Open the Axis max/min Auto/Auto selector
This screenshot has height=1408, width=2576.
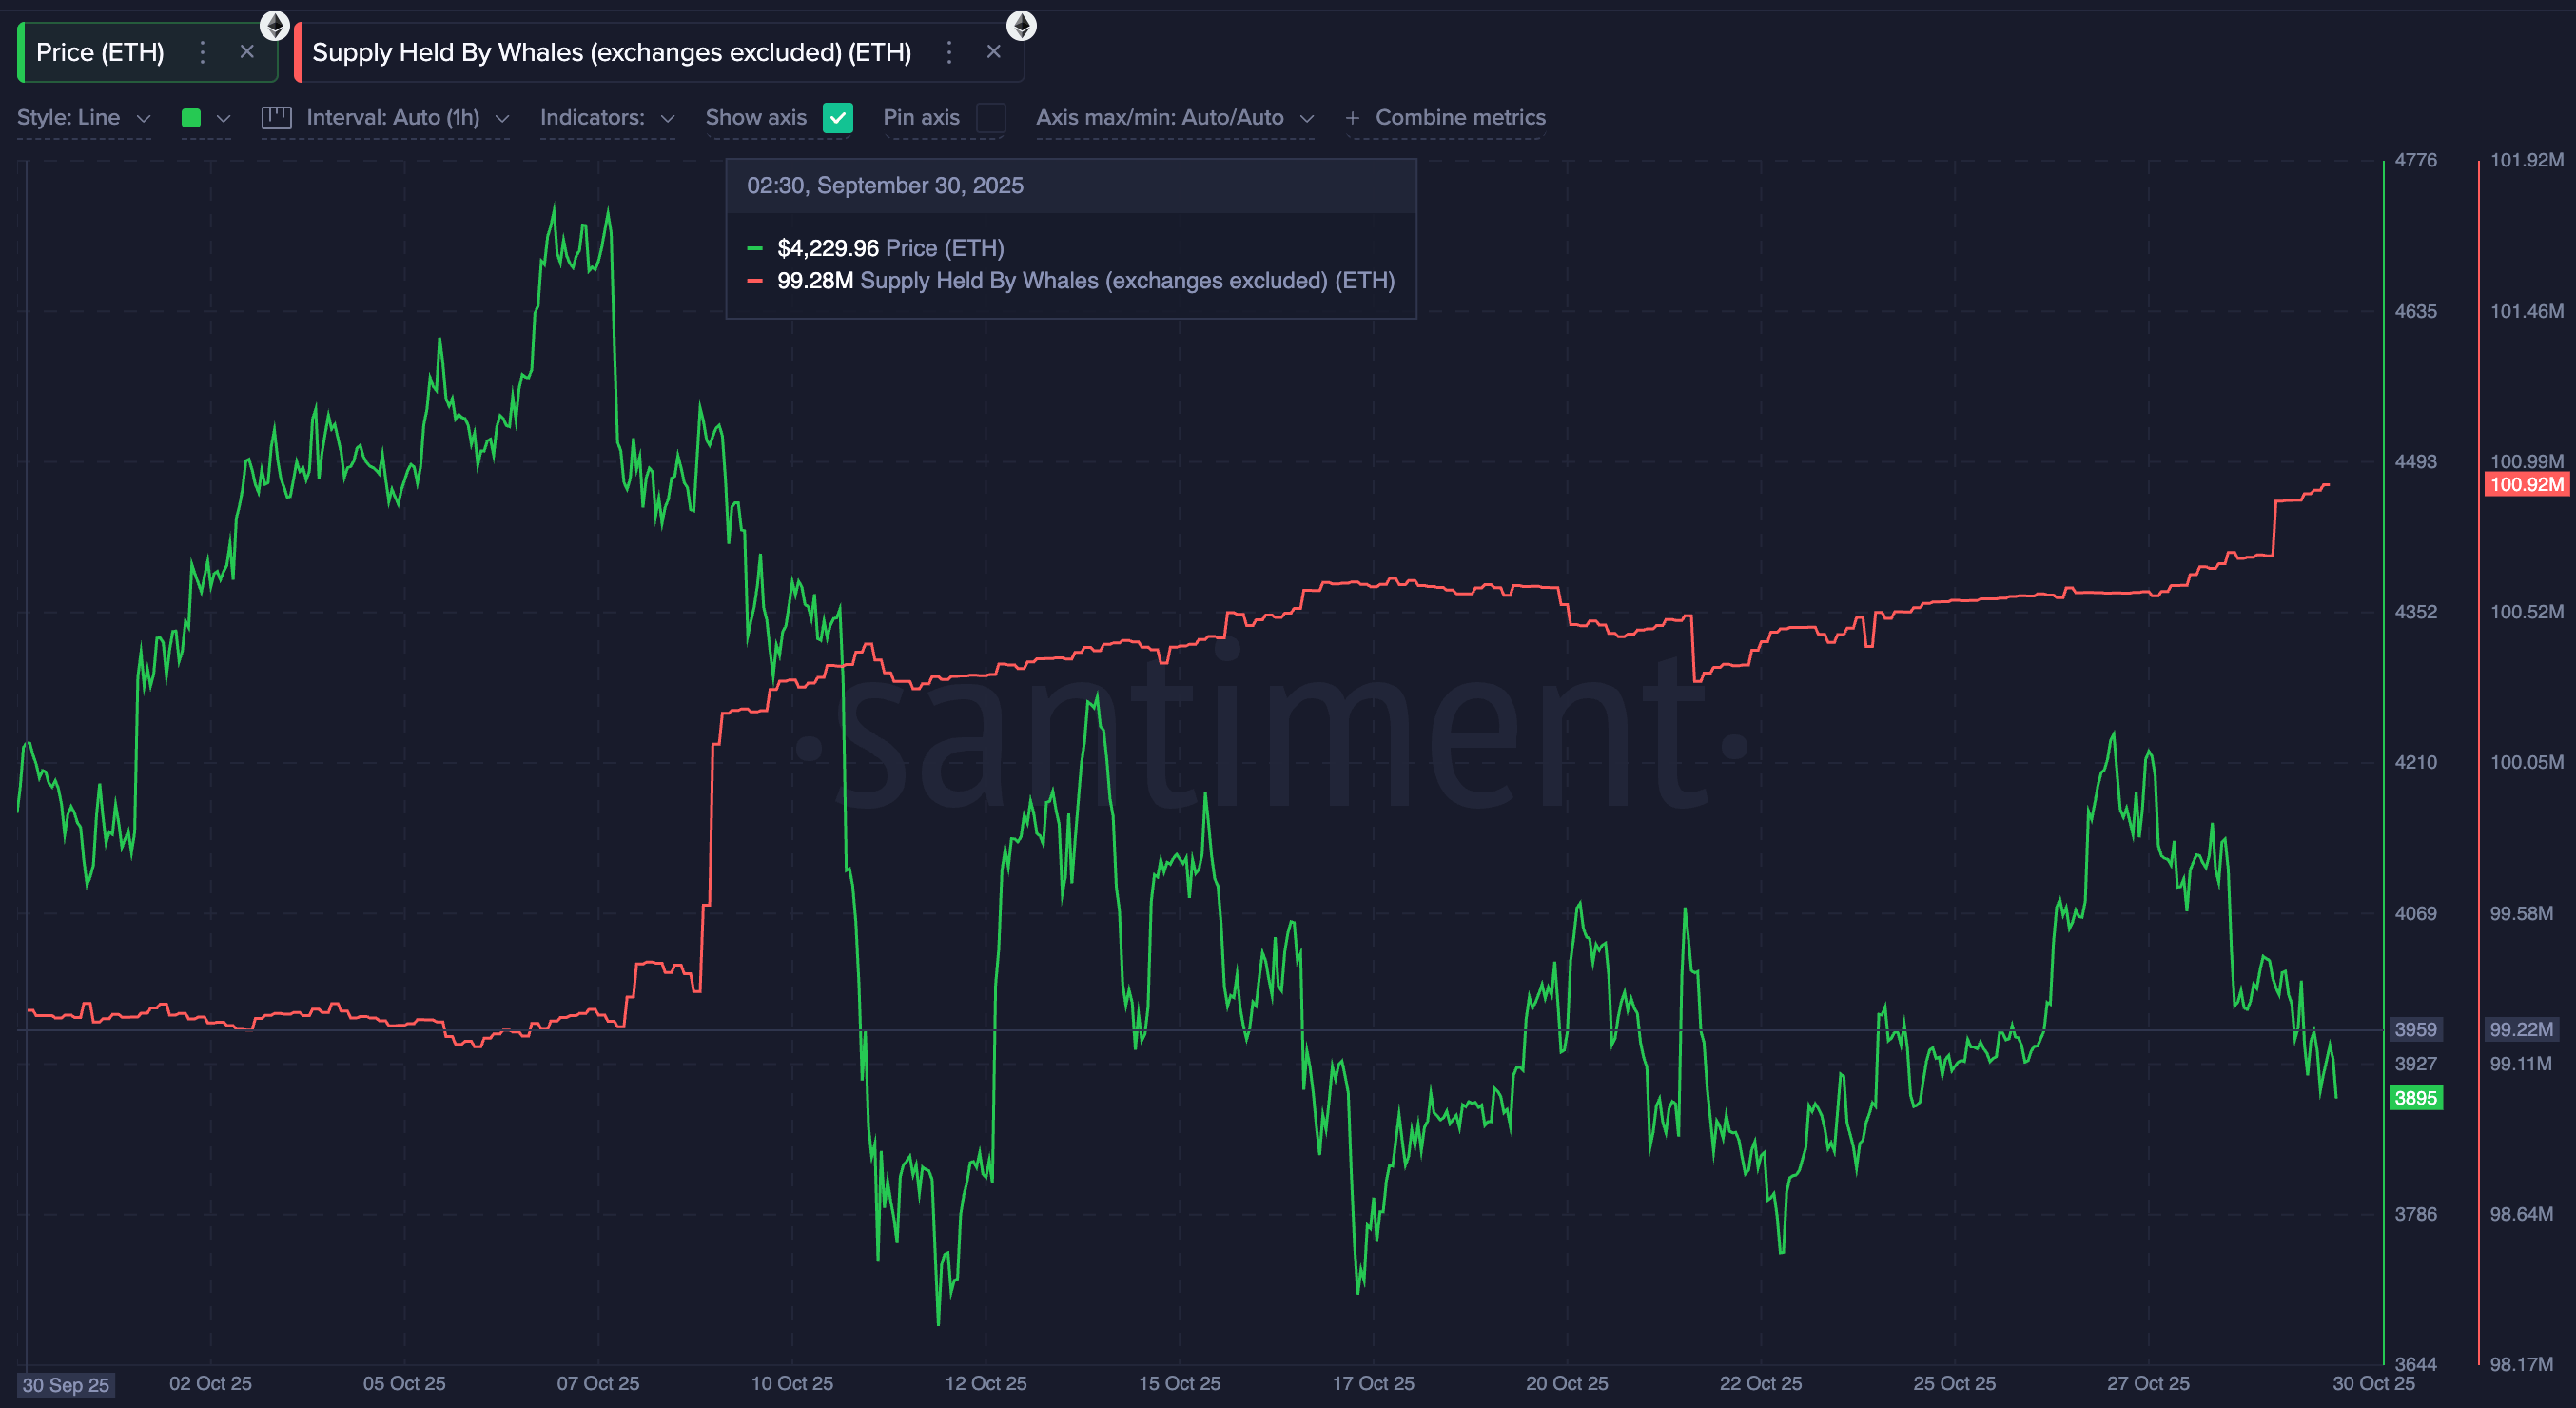(1175, 117)
